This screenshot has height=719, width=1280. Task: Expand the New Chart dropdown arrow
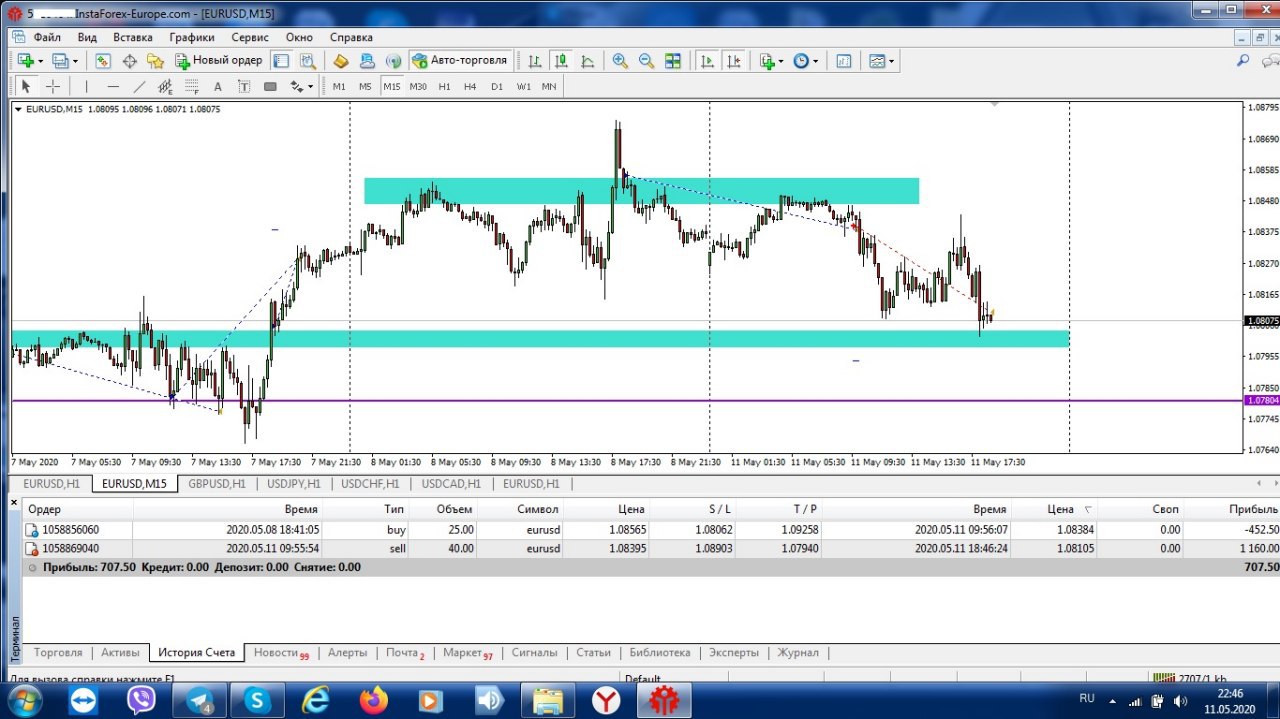click(41, 61)
